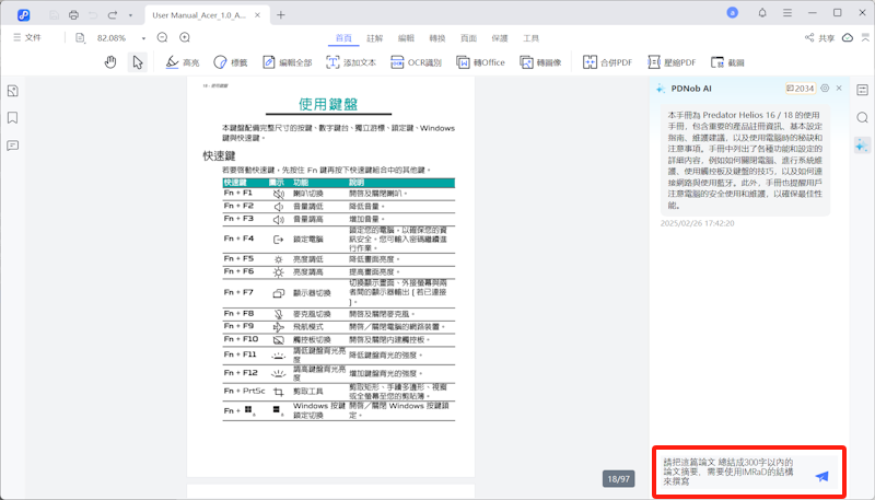Screen dimensions: 875x500
Task: Open the page thumbnails side panel
Action: 13,91
